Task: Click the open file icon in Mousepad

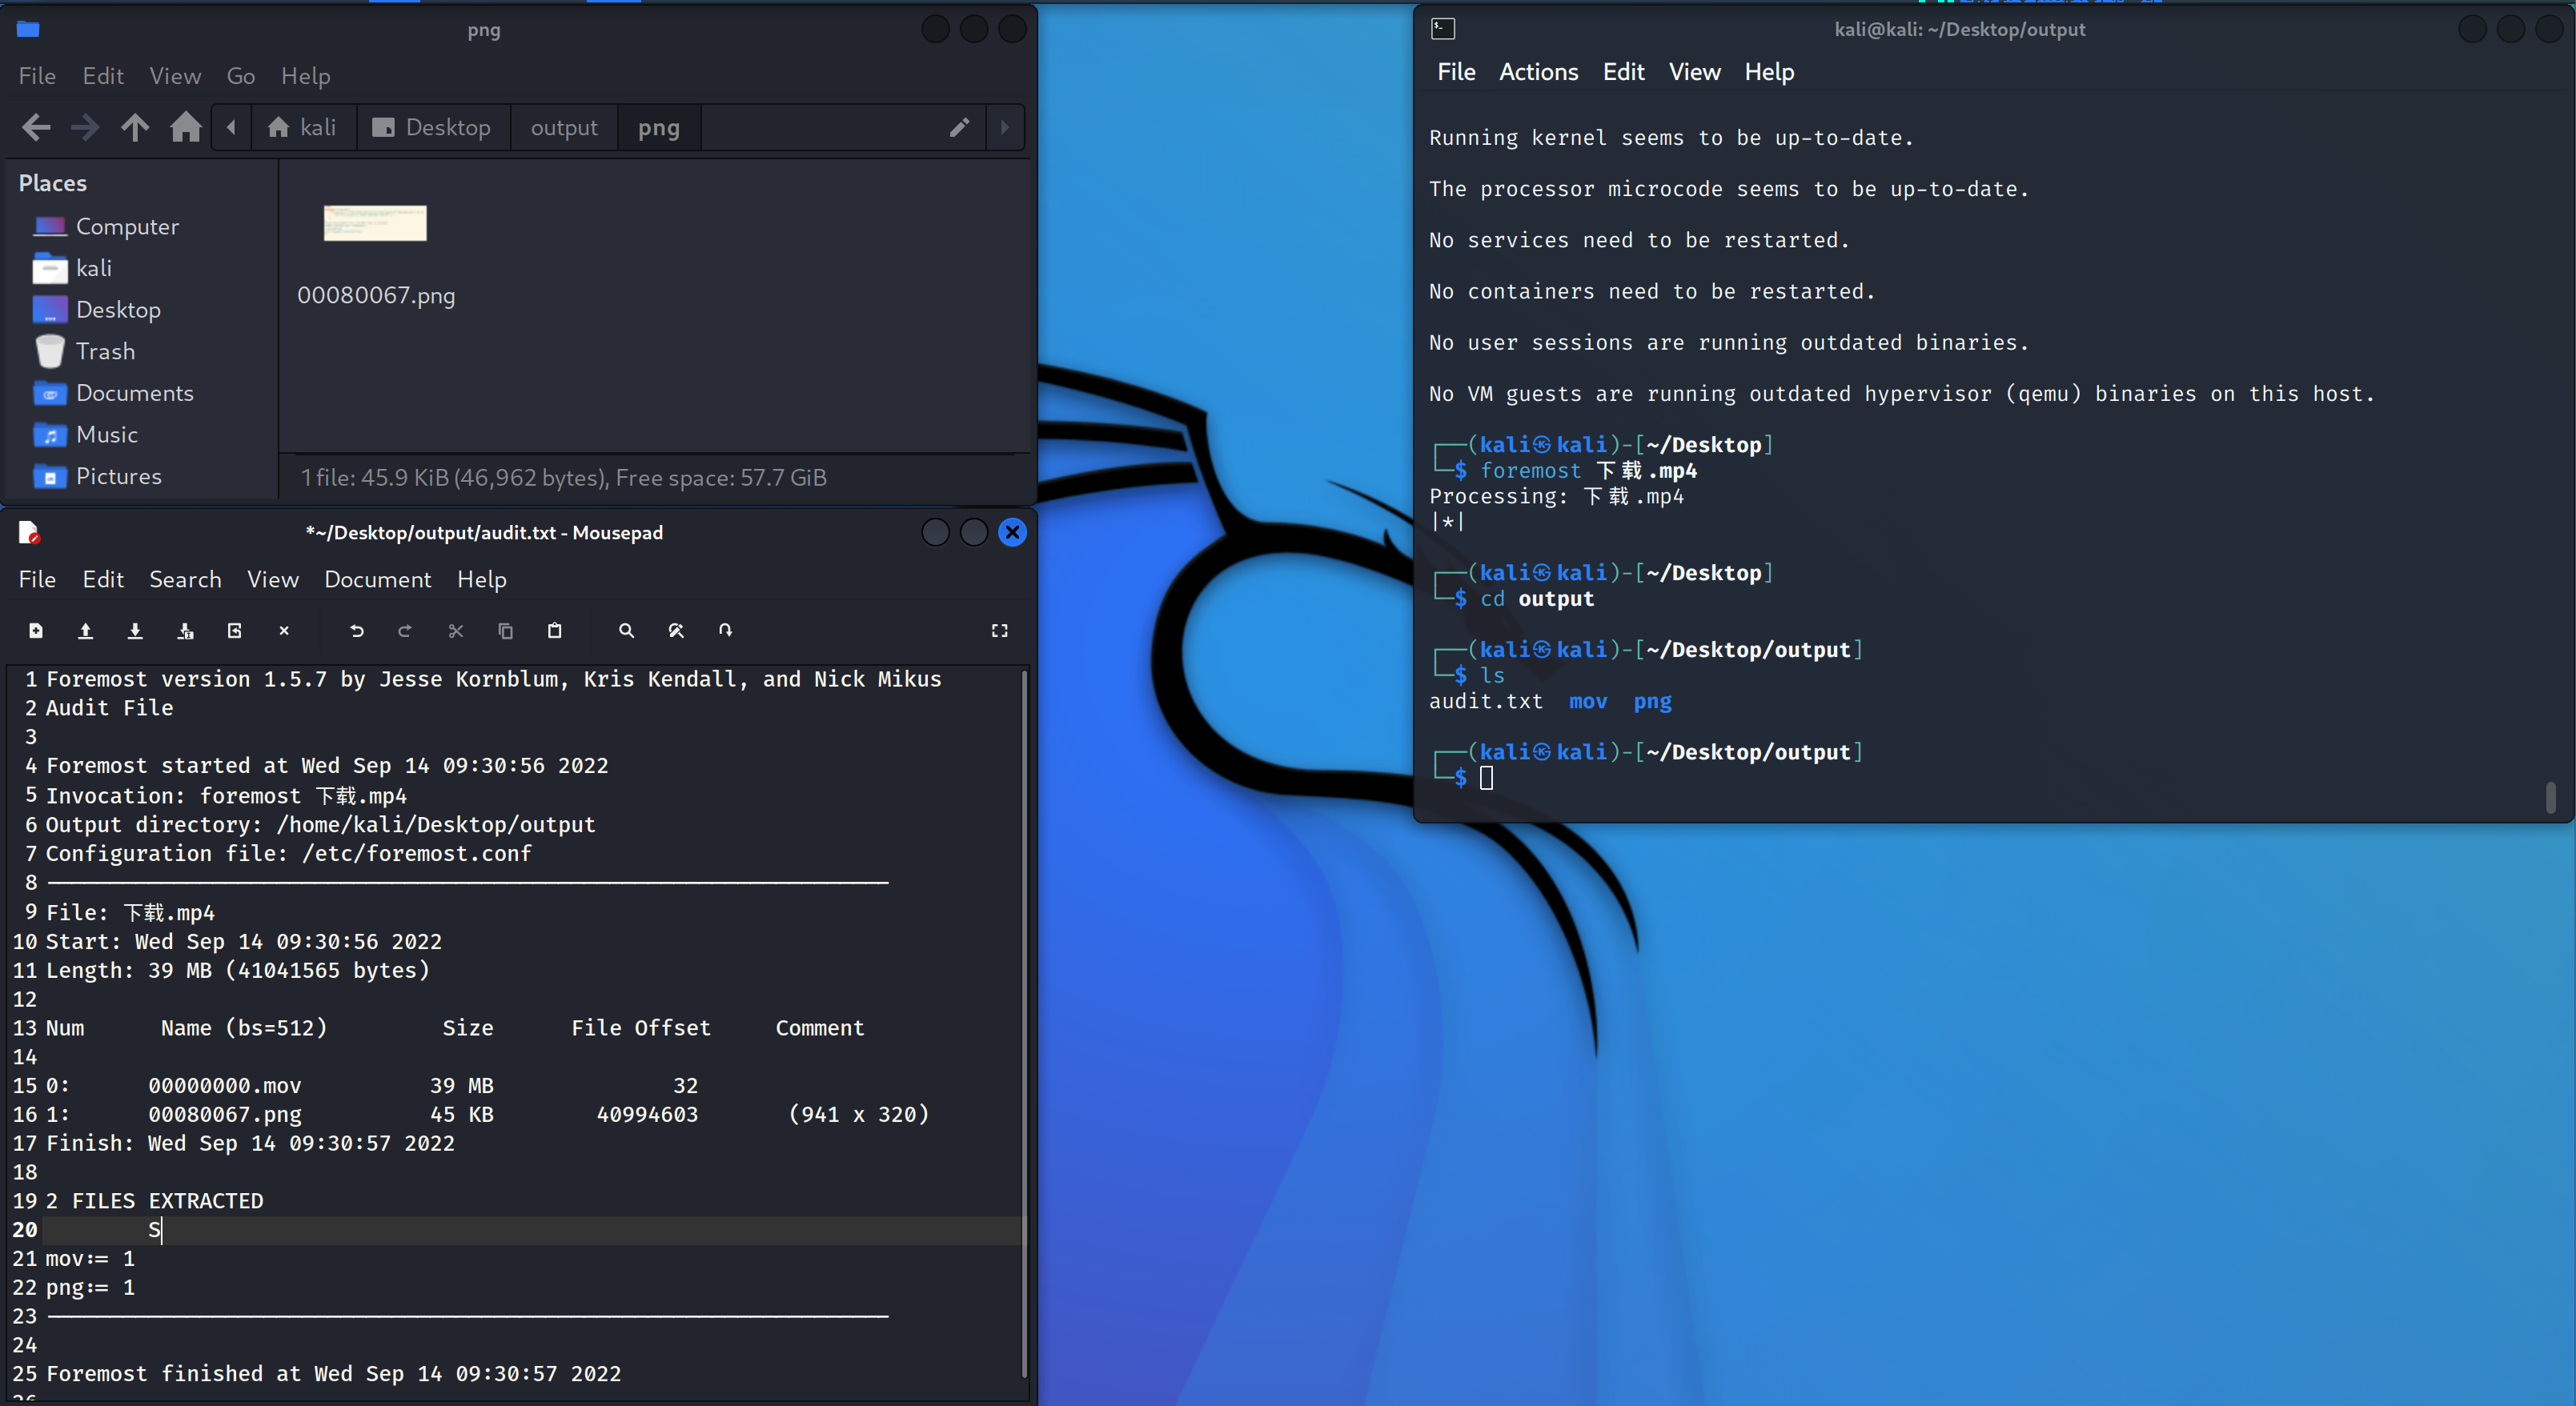Action: pyautogui.click(x=86, y=631)
